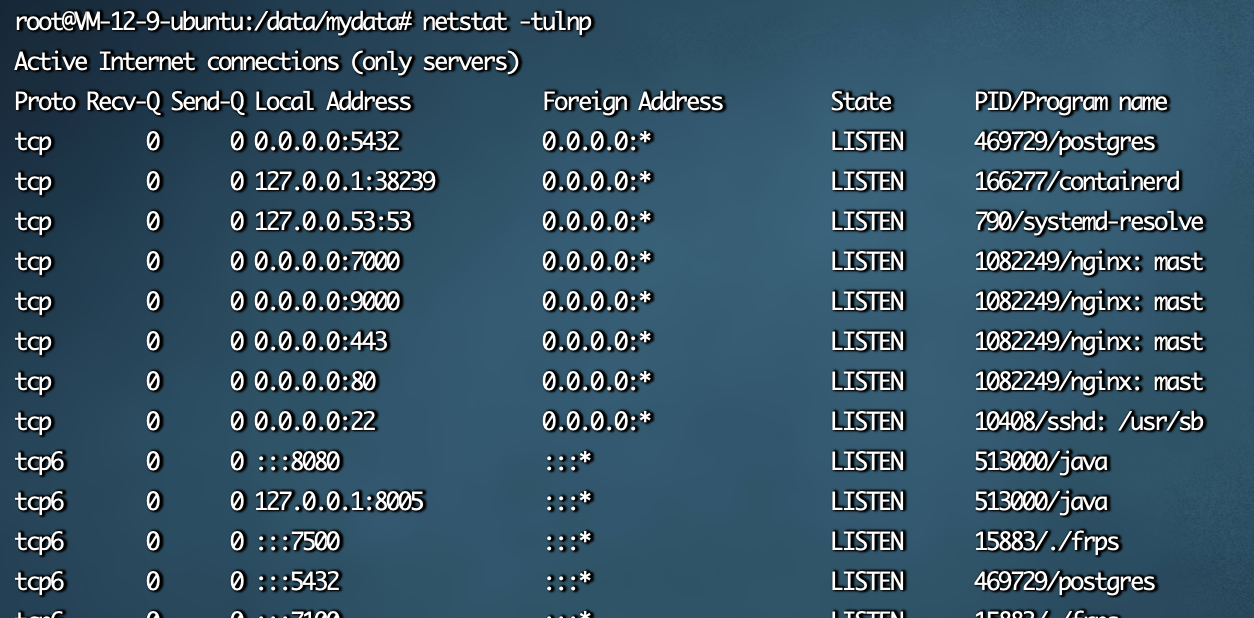Click the 0.0.0.0:9000 local address
Viewport: 1254px width, 618px height.
pos(326,301)
